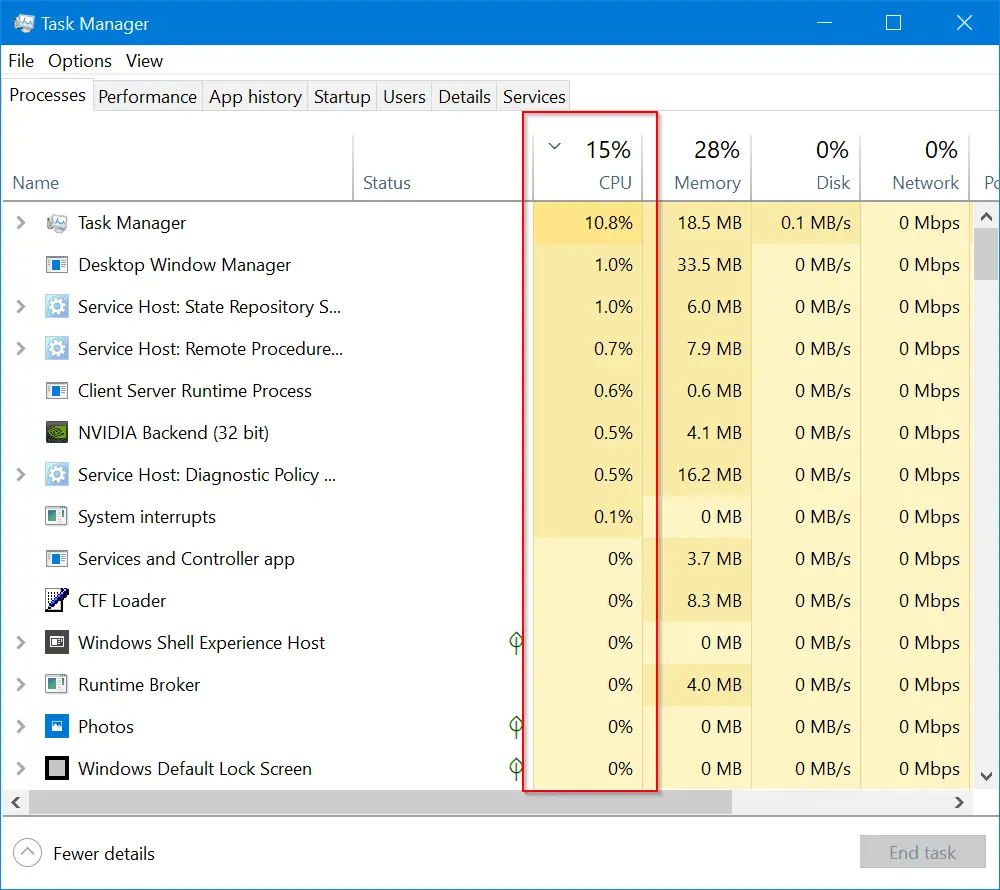Switch to the Users tab
The width and height of the screenshot is (1000, 890).
pyautogui.click(x=404, y=97)
